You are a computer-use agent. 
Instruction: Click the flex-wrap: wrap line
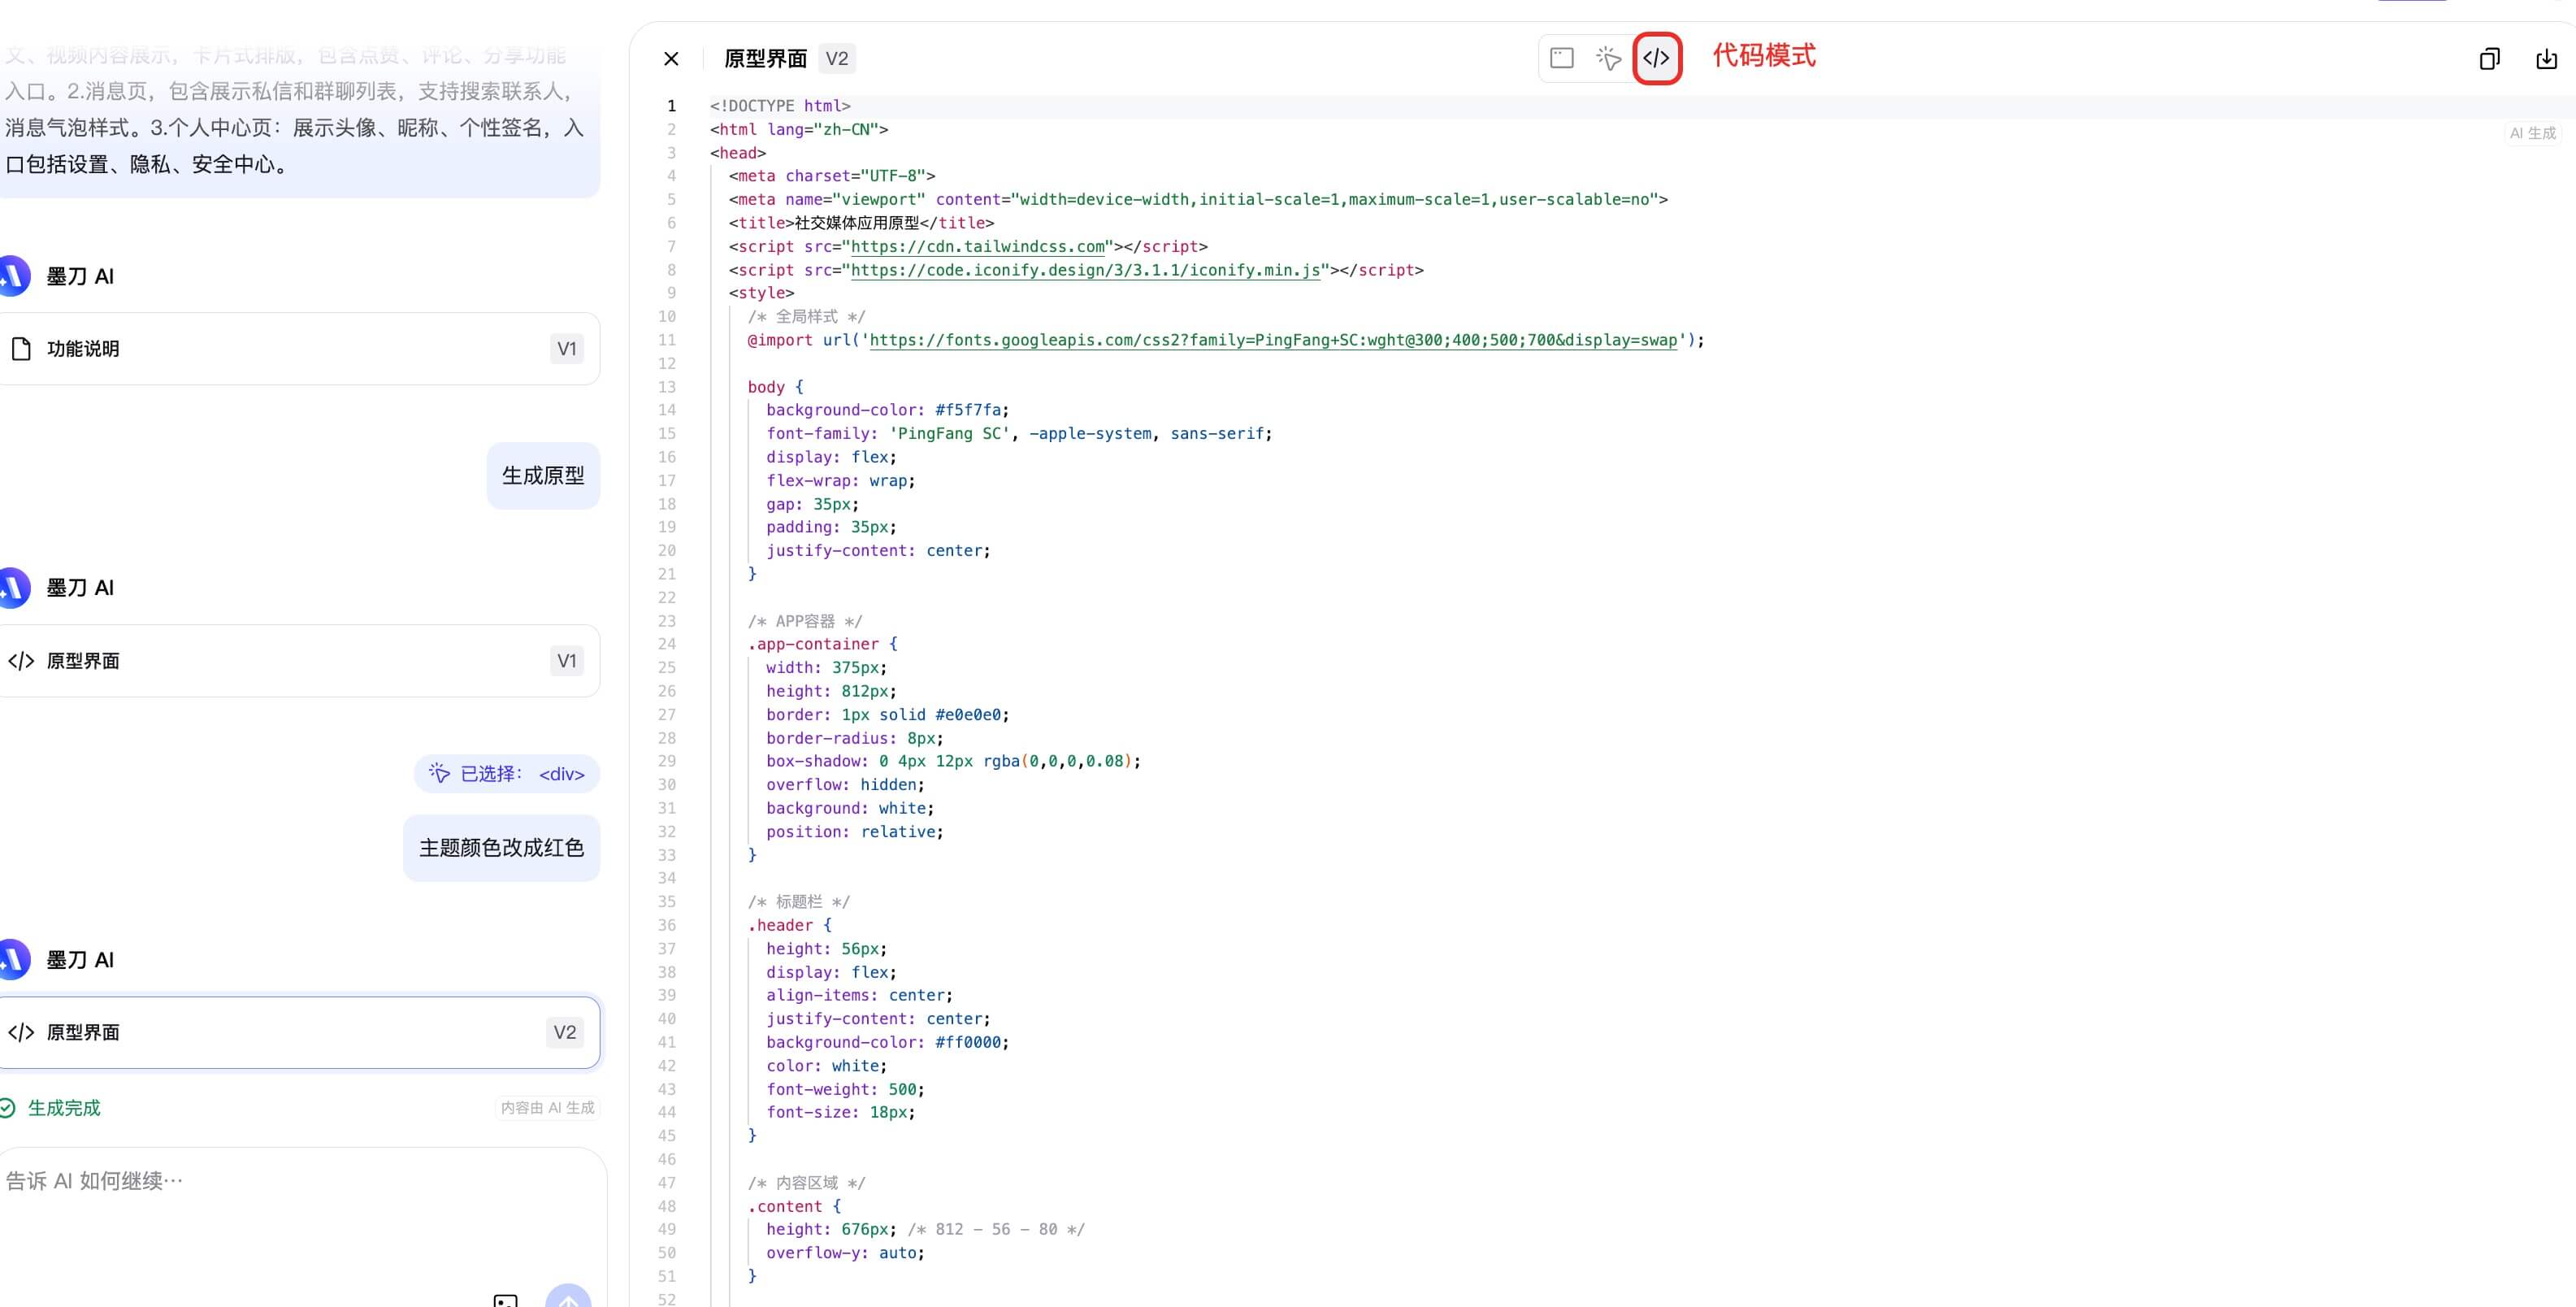click(x=840, y=481)
